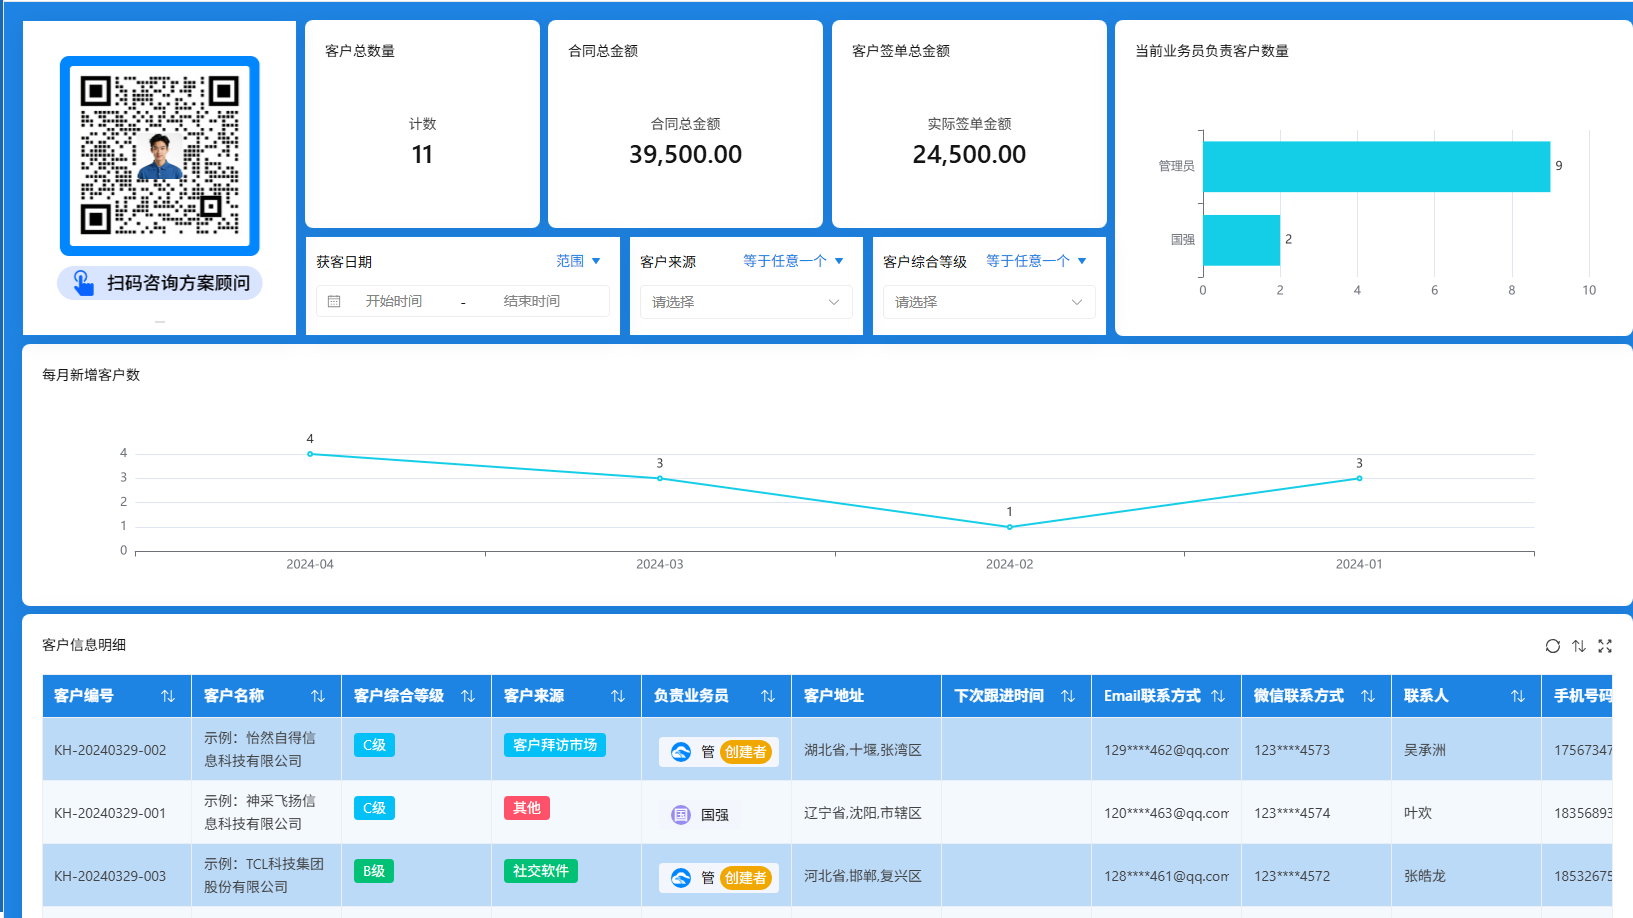The image size is (1633, 918).
Task: Click the 管 avatar in the TCL row
Action: (x=683, y=877)
